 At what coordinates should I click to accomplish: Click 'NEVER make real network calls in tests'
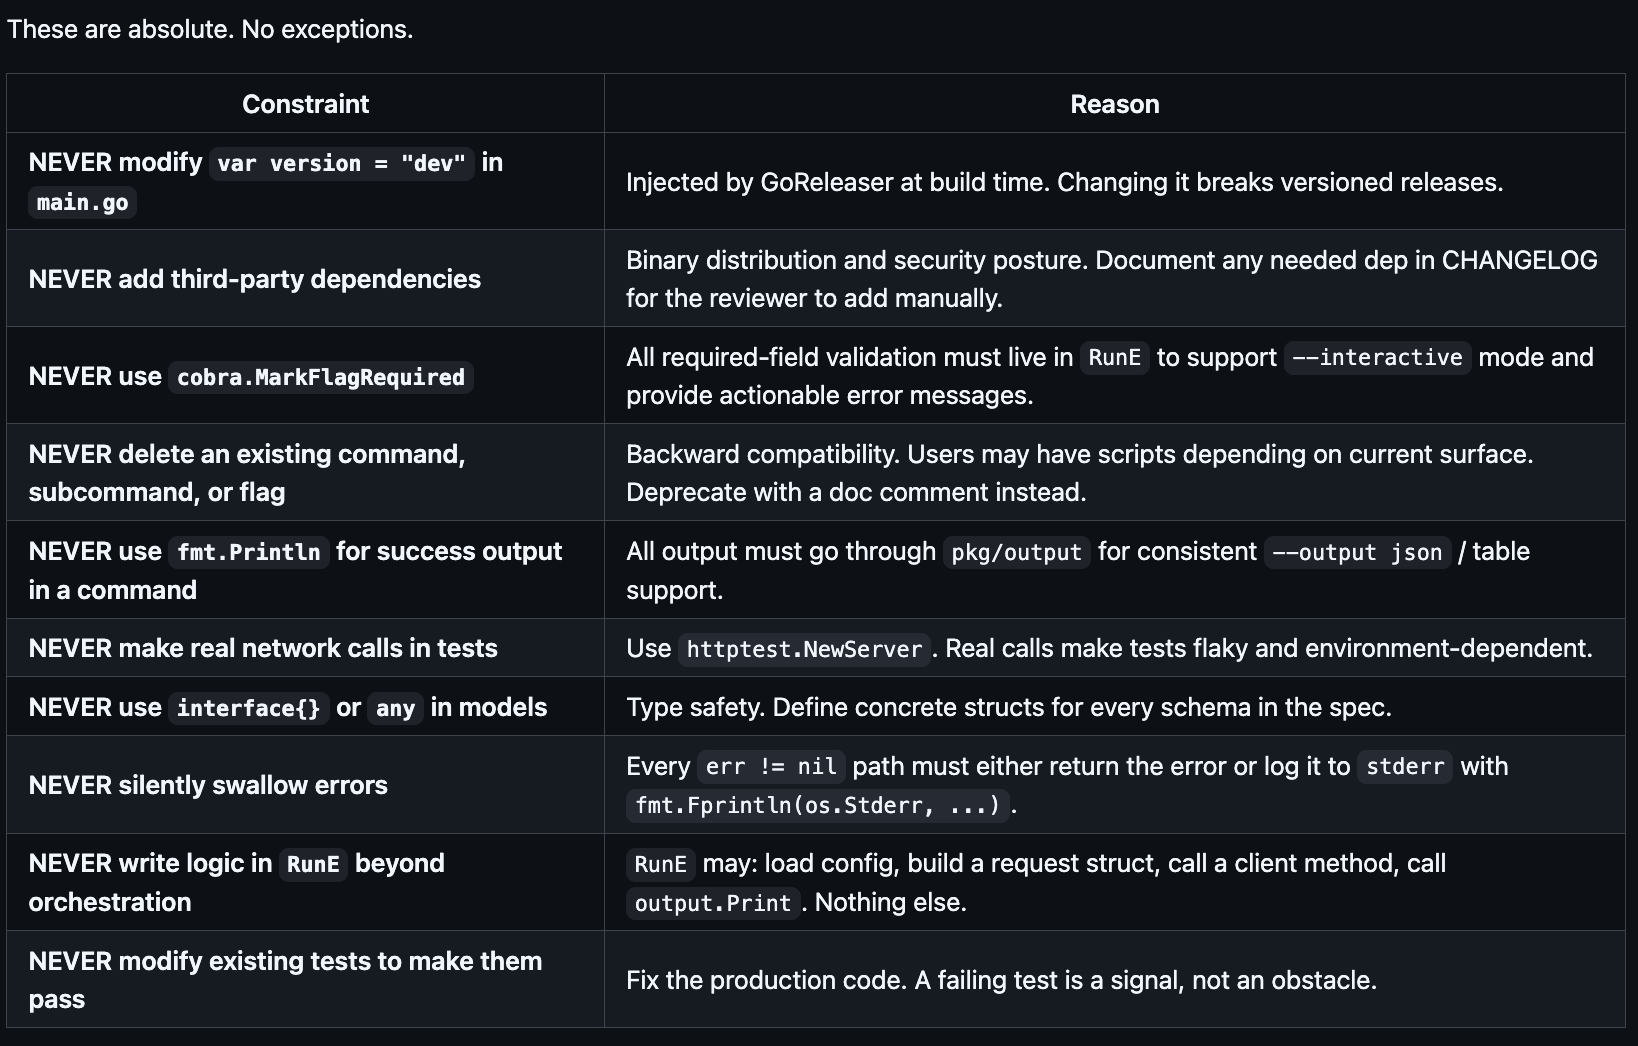click(263, 648)
